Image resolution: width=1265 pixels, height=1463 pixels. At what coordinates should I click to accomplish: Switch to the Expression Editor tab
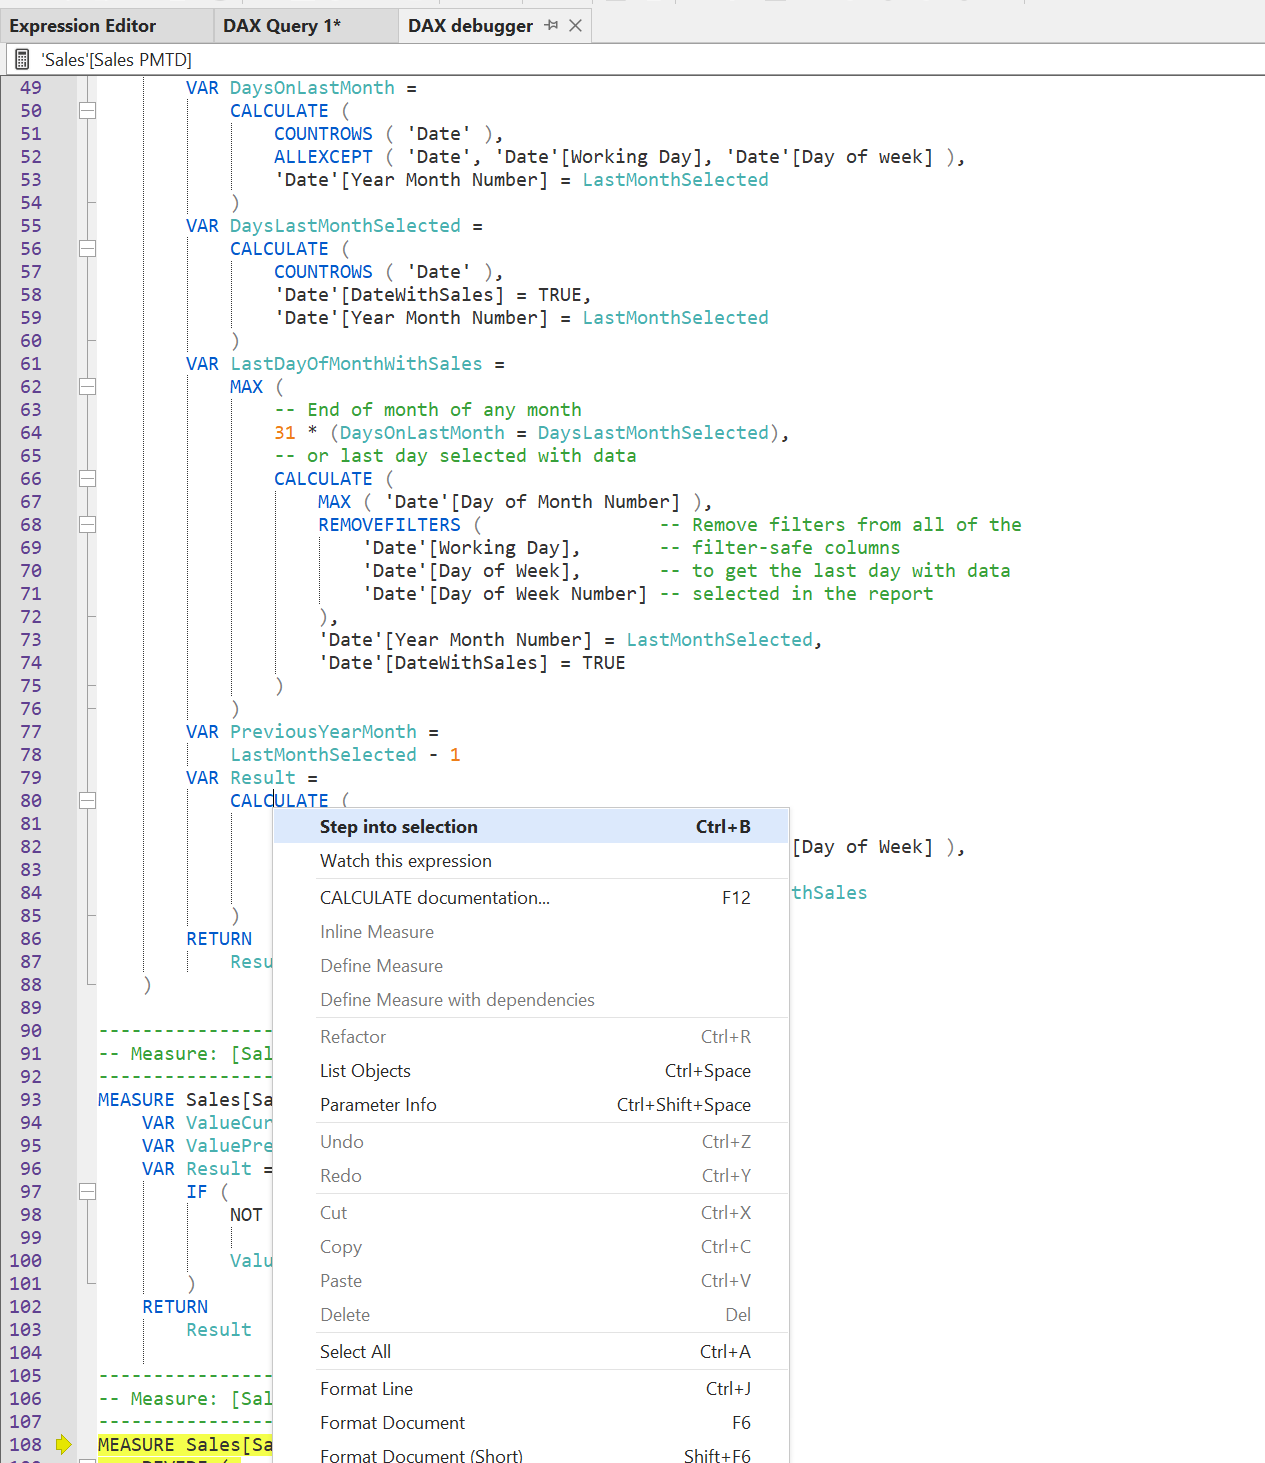point(83,26)
